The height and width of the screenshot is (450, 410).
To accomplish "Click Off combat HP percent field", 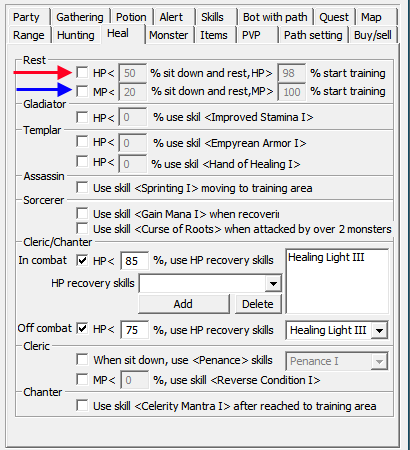I will pyautogui.click(x=134, y=330).
